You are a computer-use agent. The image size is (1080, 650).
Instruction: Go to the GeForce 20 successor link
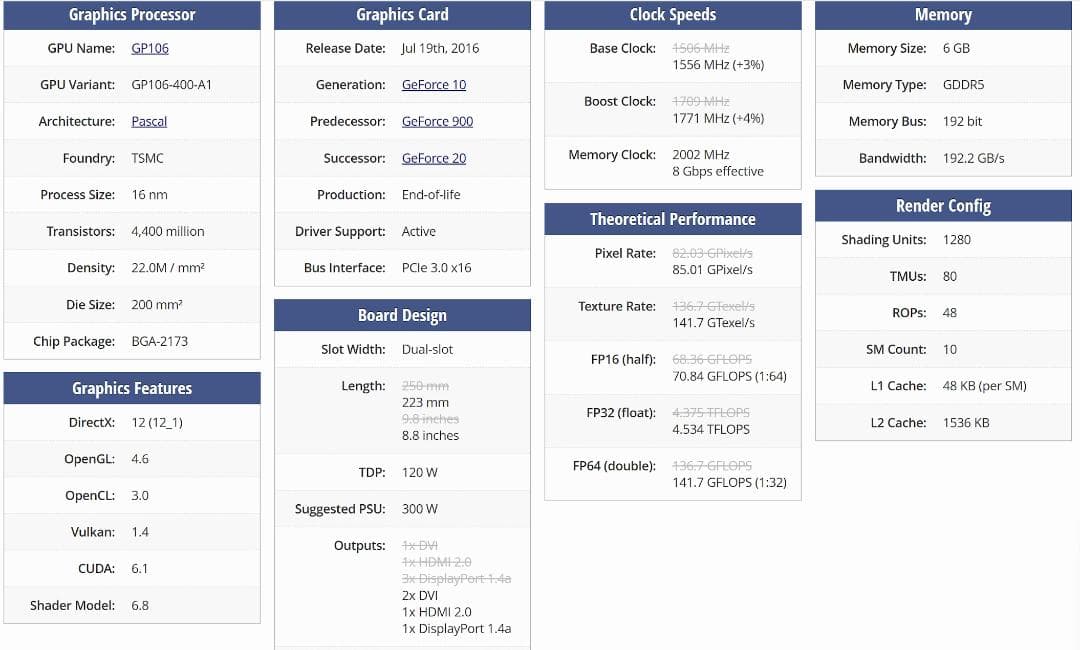434,158
